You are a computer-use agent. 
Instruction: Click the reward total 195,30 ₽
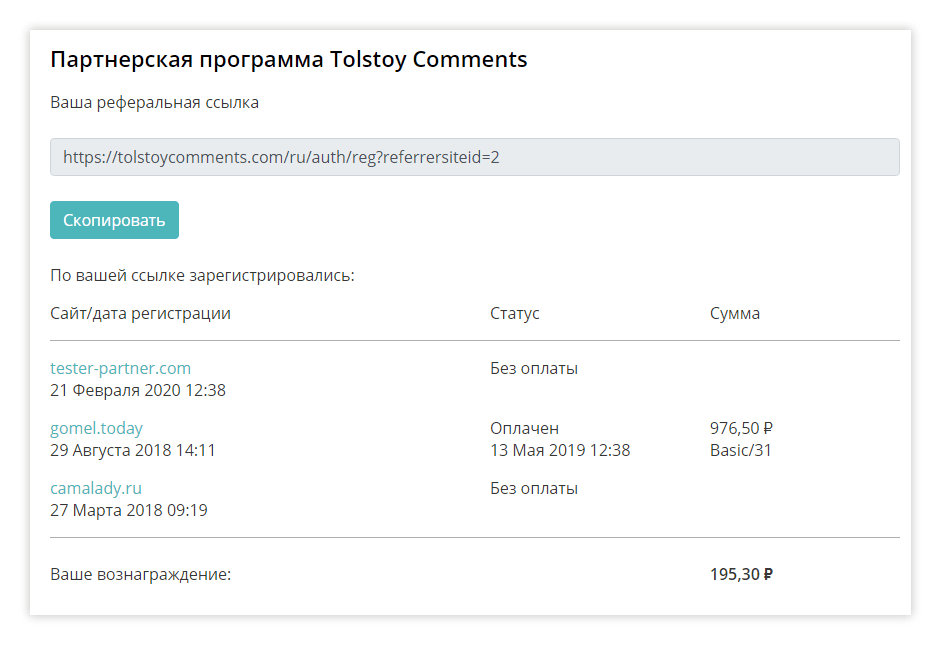pos(742,575)
